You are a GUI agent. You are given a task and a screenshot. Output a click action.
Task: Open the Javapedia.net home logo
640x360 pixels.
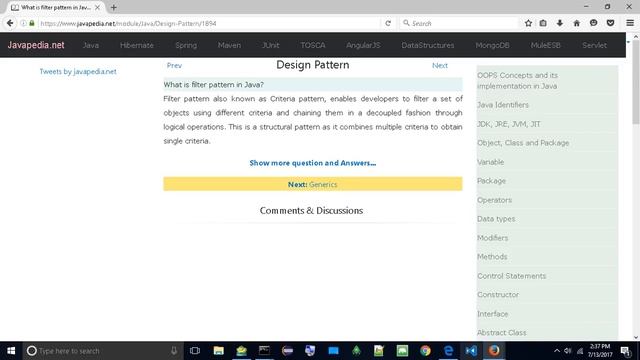click(36, 45)
